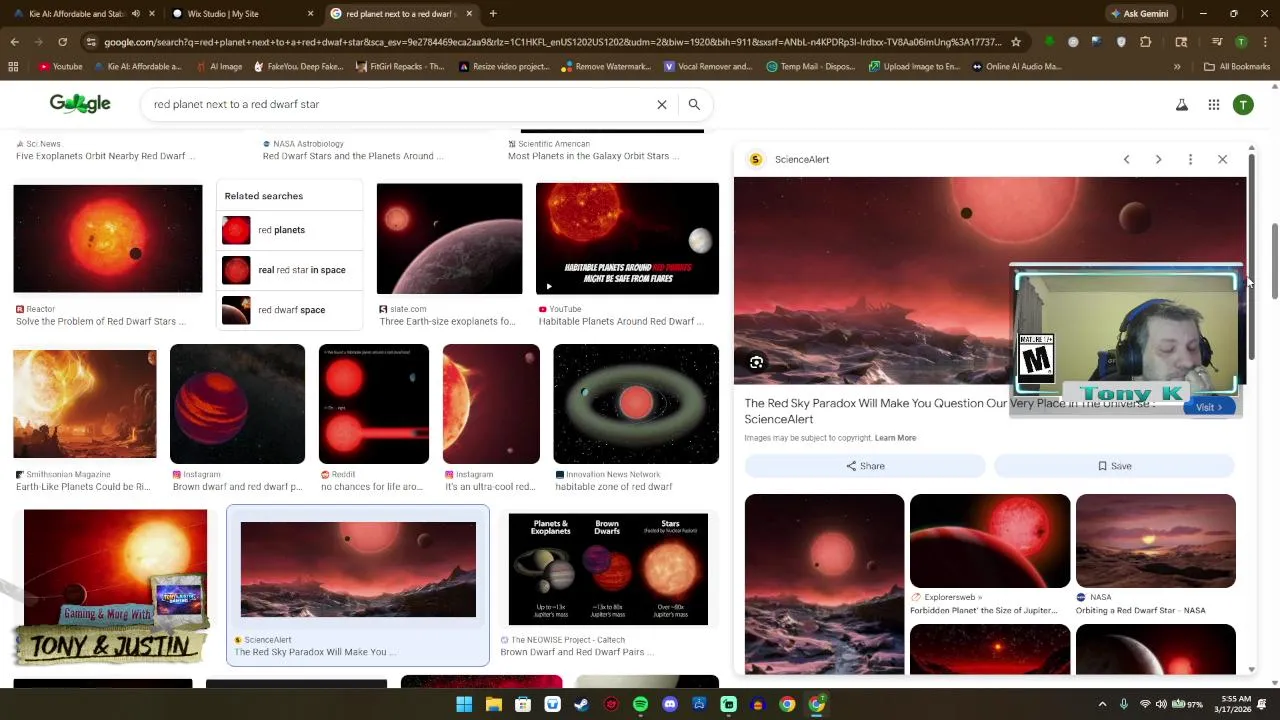Open NEOWISE Brown Dwarf and Red Dwarf Pairs image
The width and height of the screenshot is (1280, 720).
click(608, 569)
